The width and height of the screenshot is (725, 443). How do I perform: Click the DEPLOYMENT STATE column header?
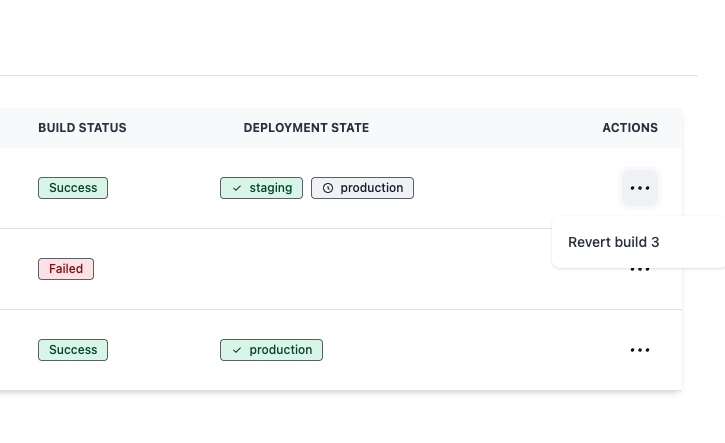pos(306,128)
